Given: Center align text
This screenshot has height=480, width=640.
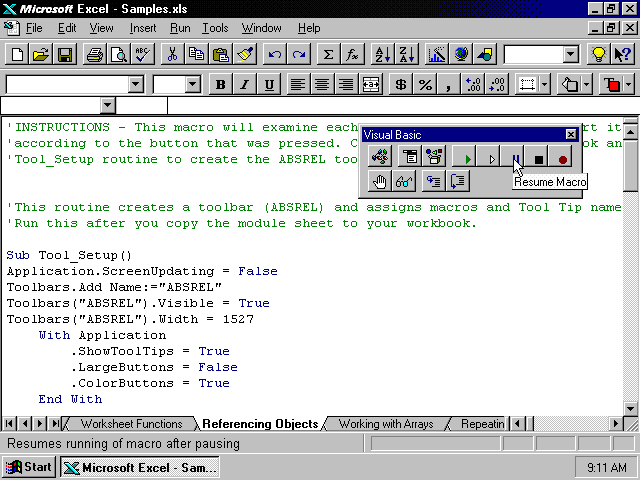Looking at the screenshot, I should 322,84.
